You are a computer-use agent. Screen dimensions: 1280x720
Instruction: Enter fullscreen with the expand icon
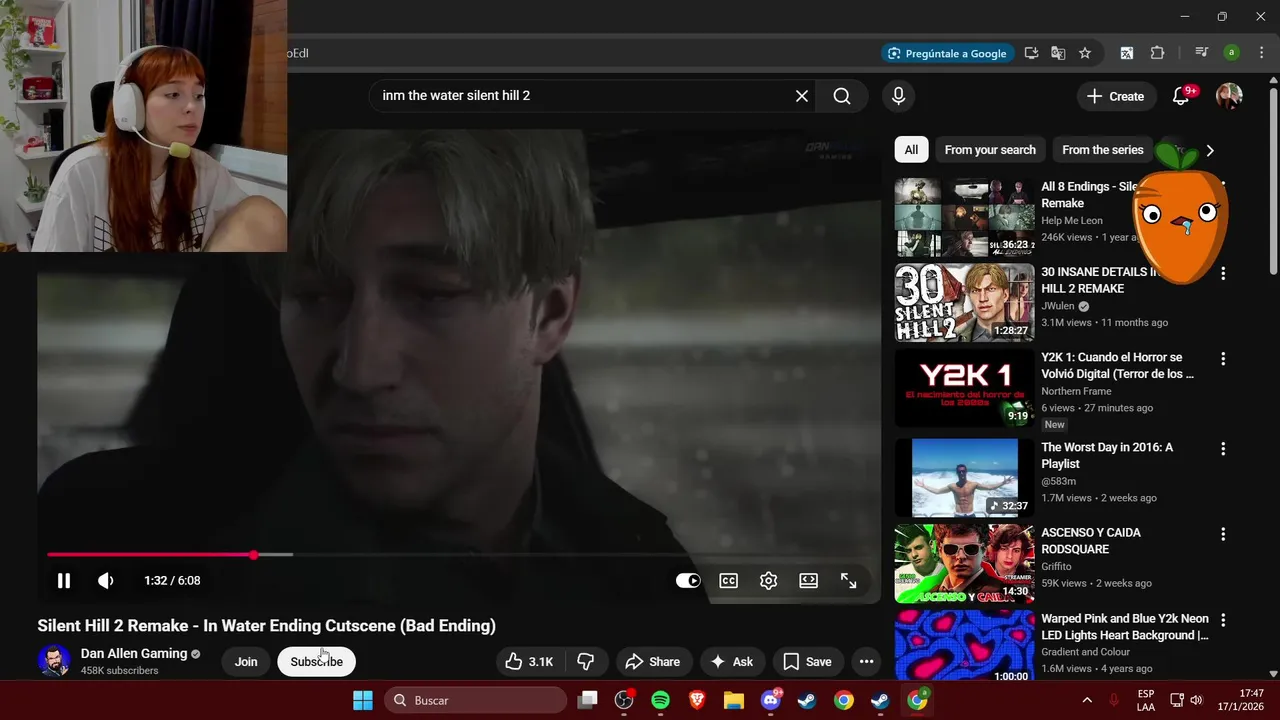(848, 581)
